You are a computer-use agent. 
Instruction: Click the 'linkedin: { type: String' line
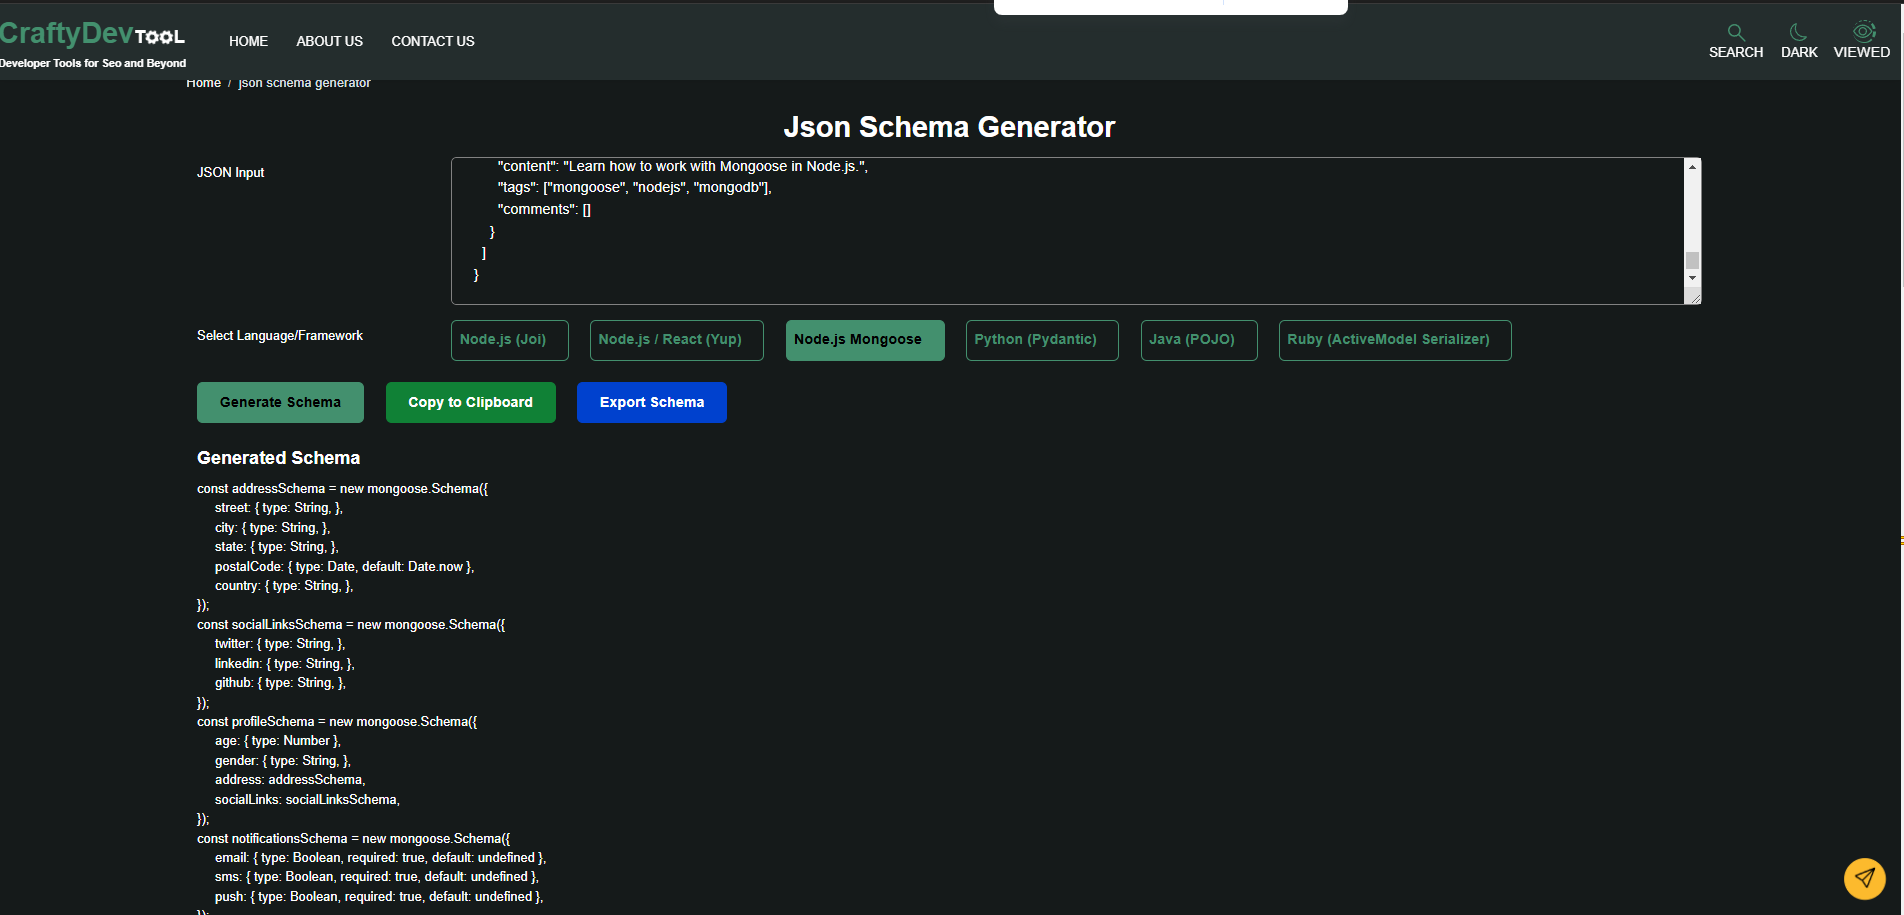click(x=284, y=664)
